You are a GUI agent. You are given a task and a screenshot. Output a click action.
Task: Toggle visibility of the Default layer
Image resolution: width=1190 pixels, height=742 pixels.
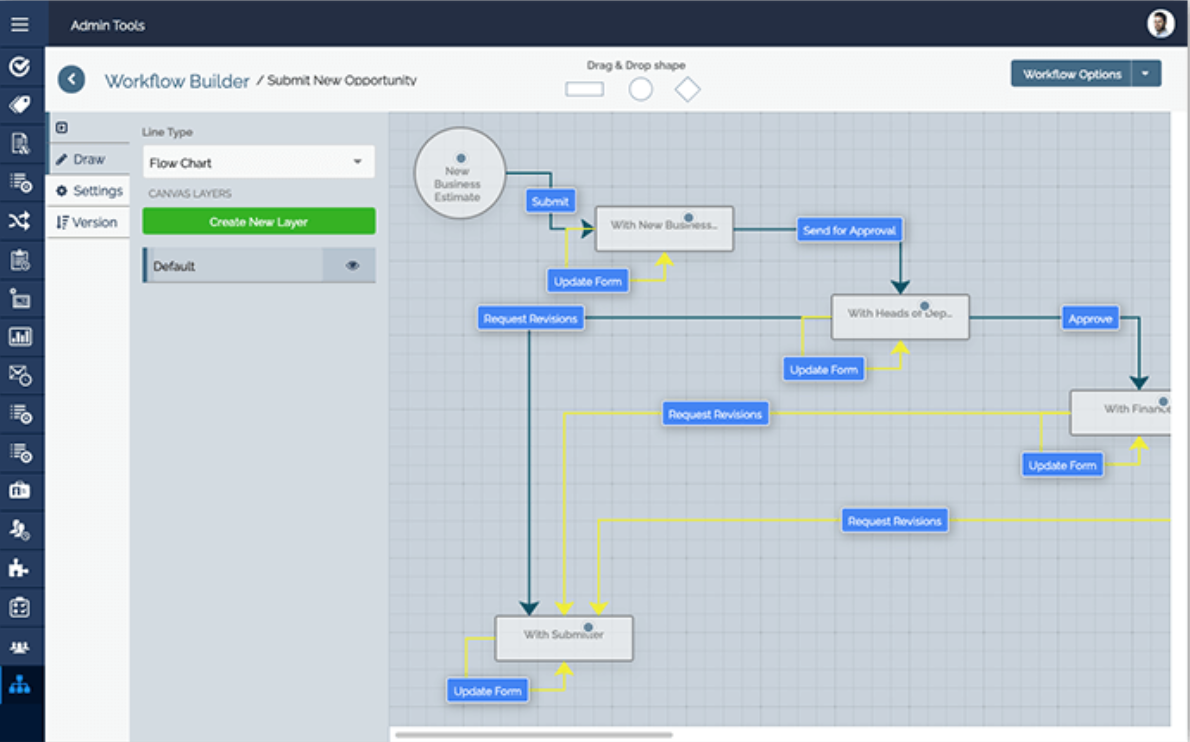(x=352, y=266)
